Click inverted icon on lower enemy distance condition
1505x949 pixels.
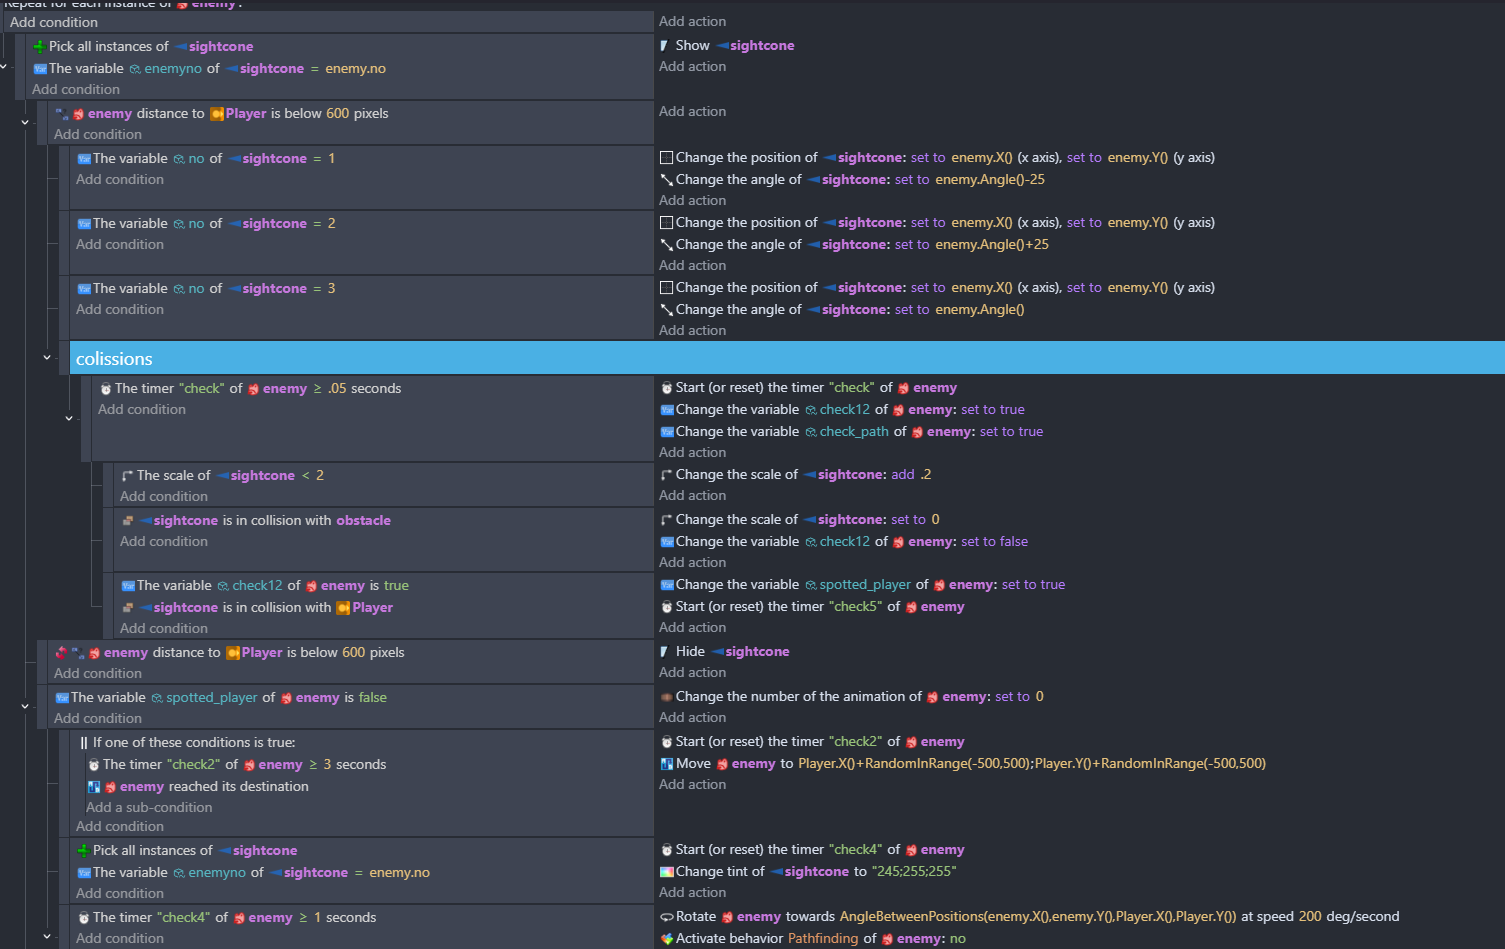point(61,653)
